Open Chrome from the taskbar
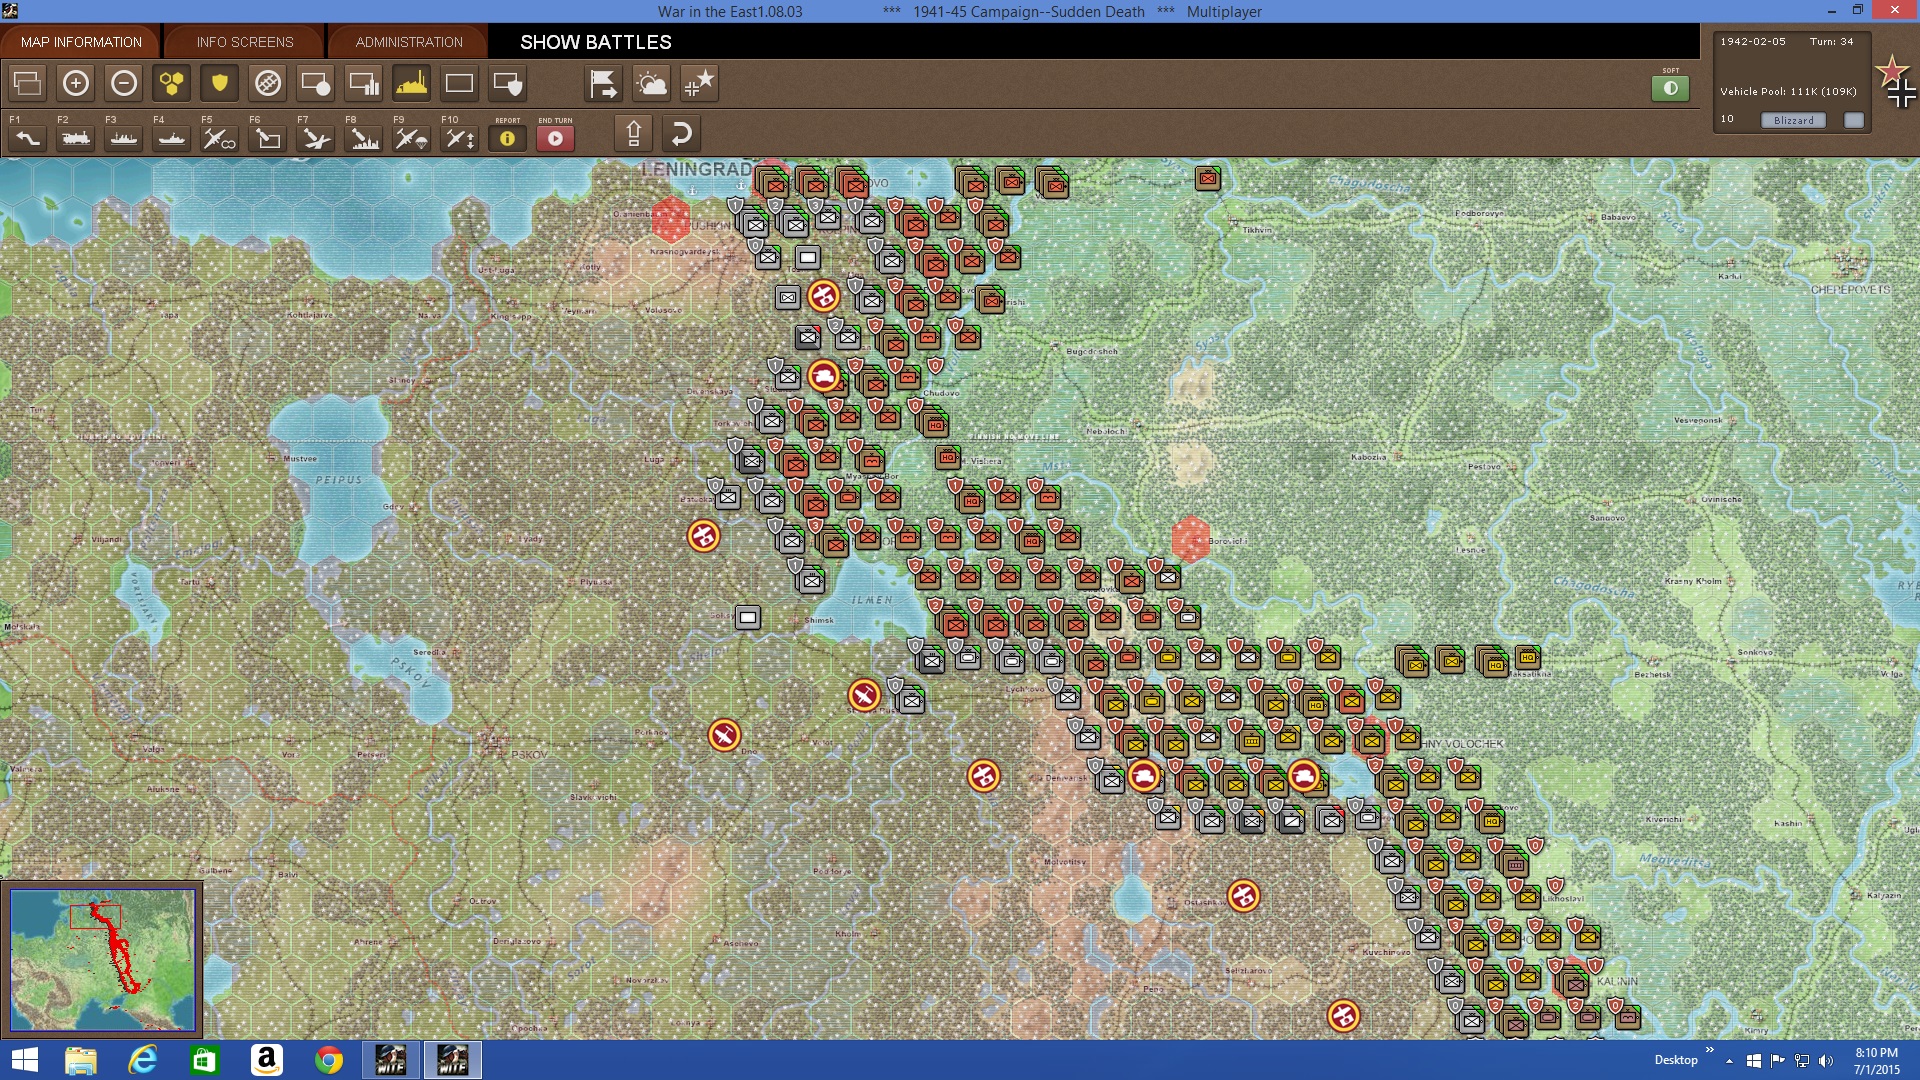The width and height of the screenshot is (1920, 1080). 329,1060
